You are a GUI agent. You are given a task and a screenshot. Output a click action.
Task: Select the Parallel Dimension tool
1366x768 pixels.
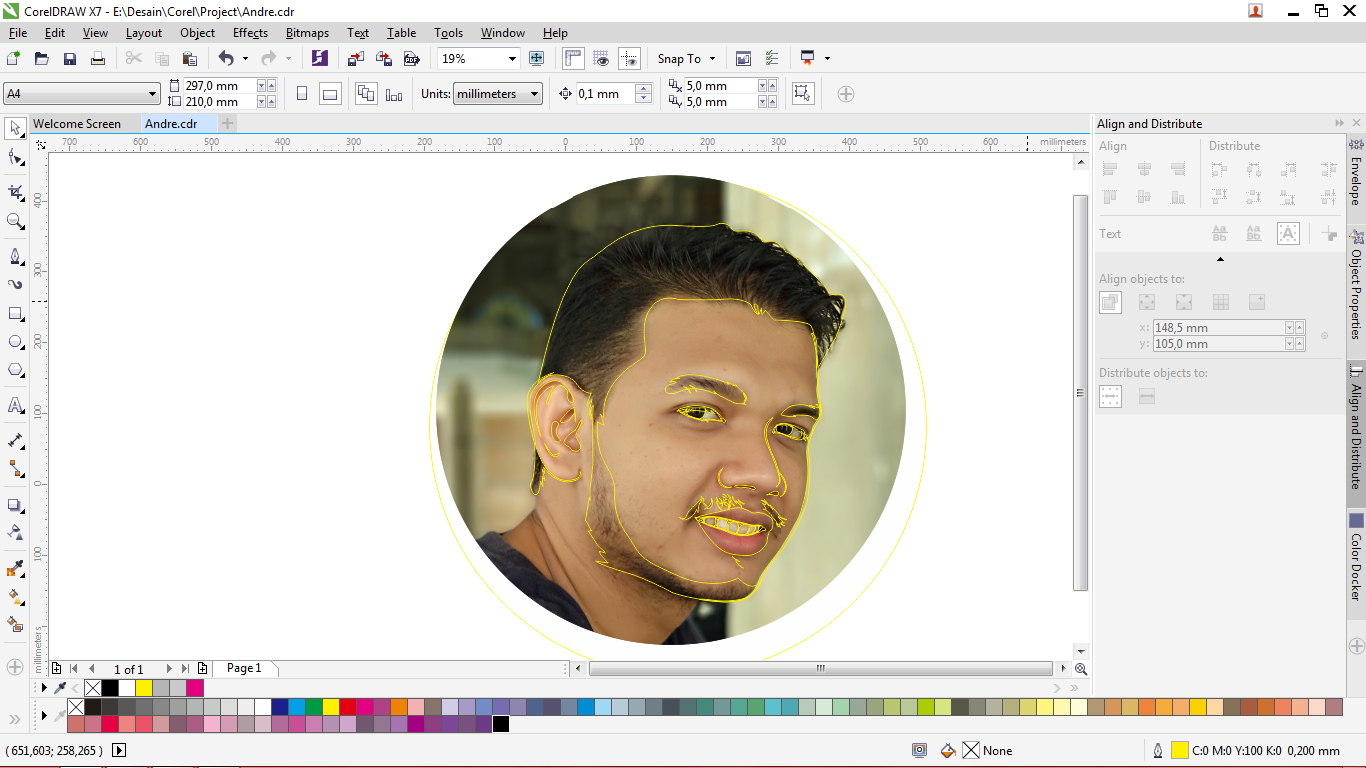pos(15,440)
